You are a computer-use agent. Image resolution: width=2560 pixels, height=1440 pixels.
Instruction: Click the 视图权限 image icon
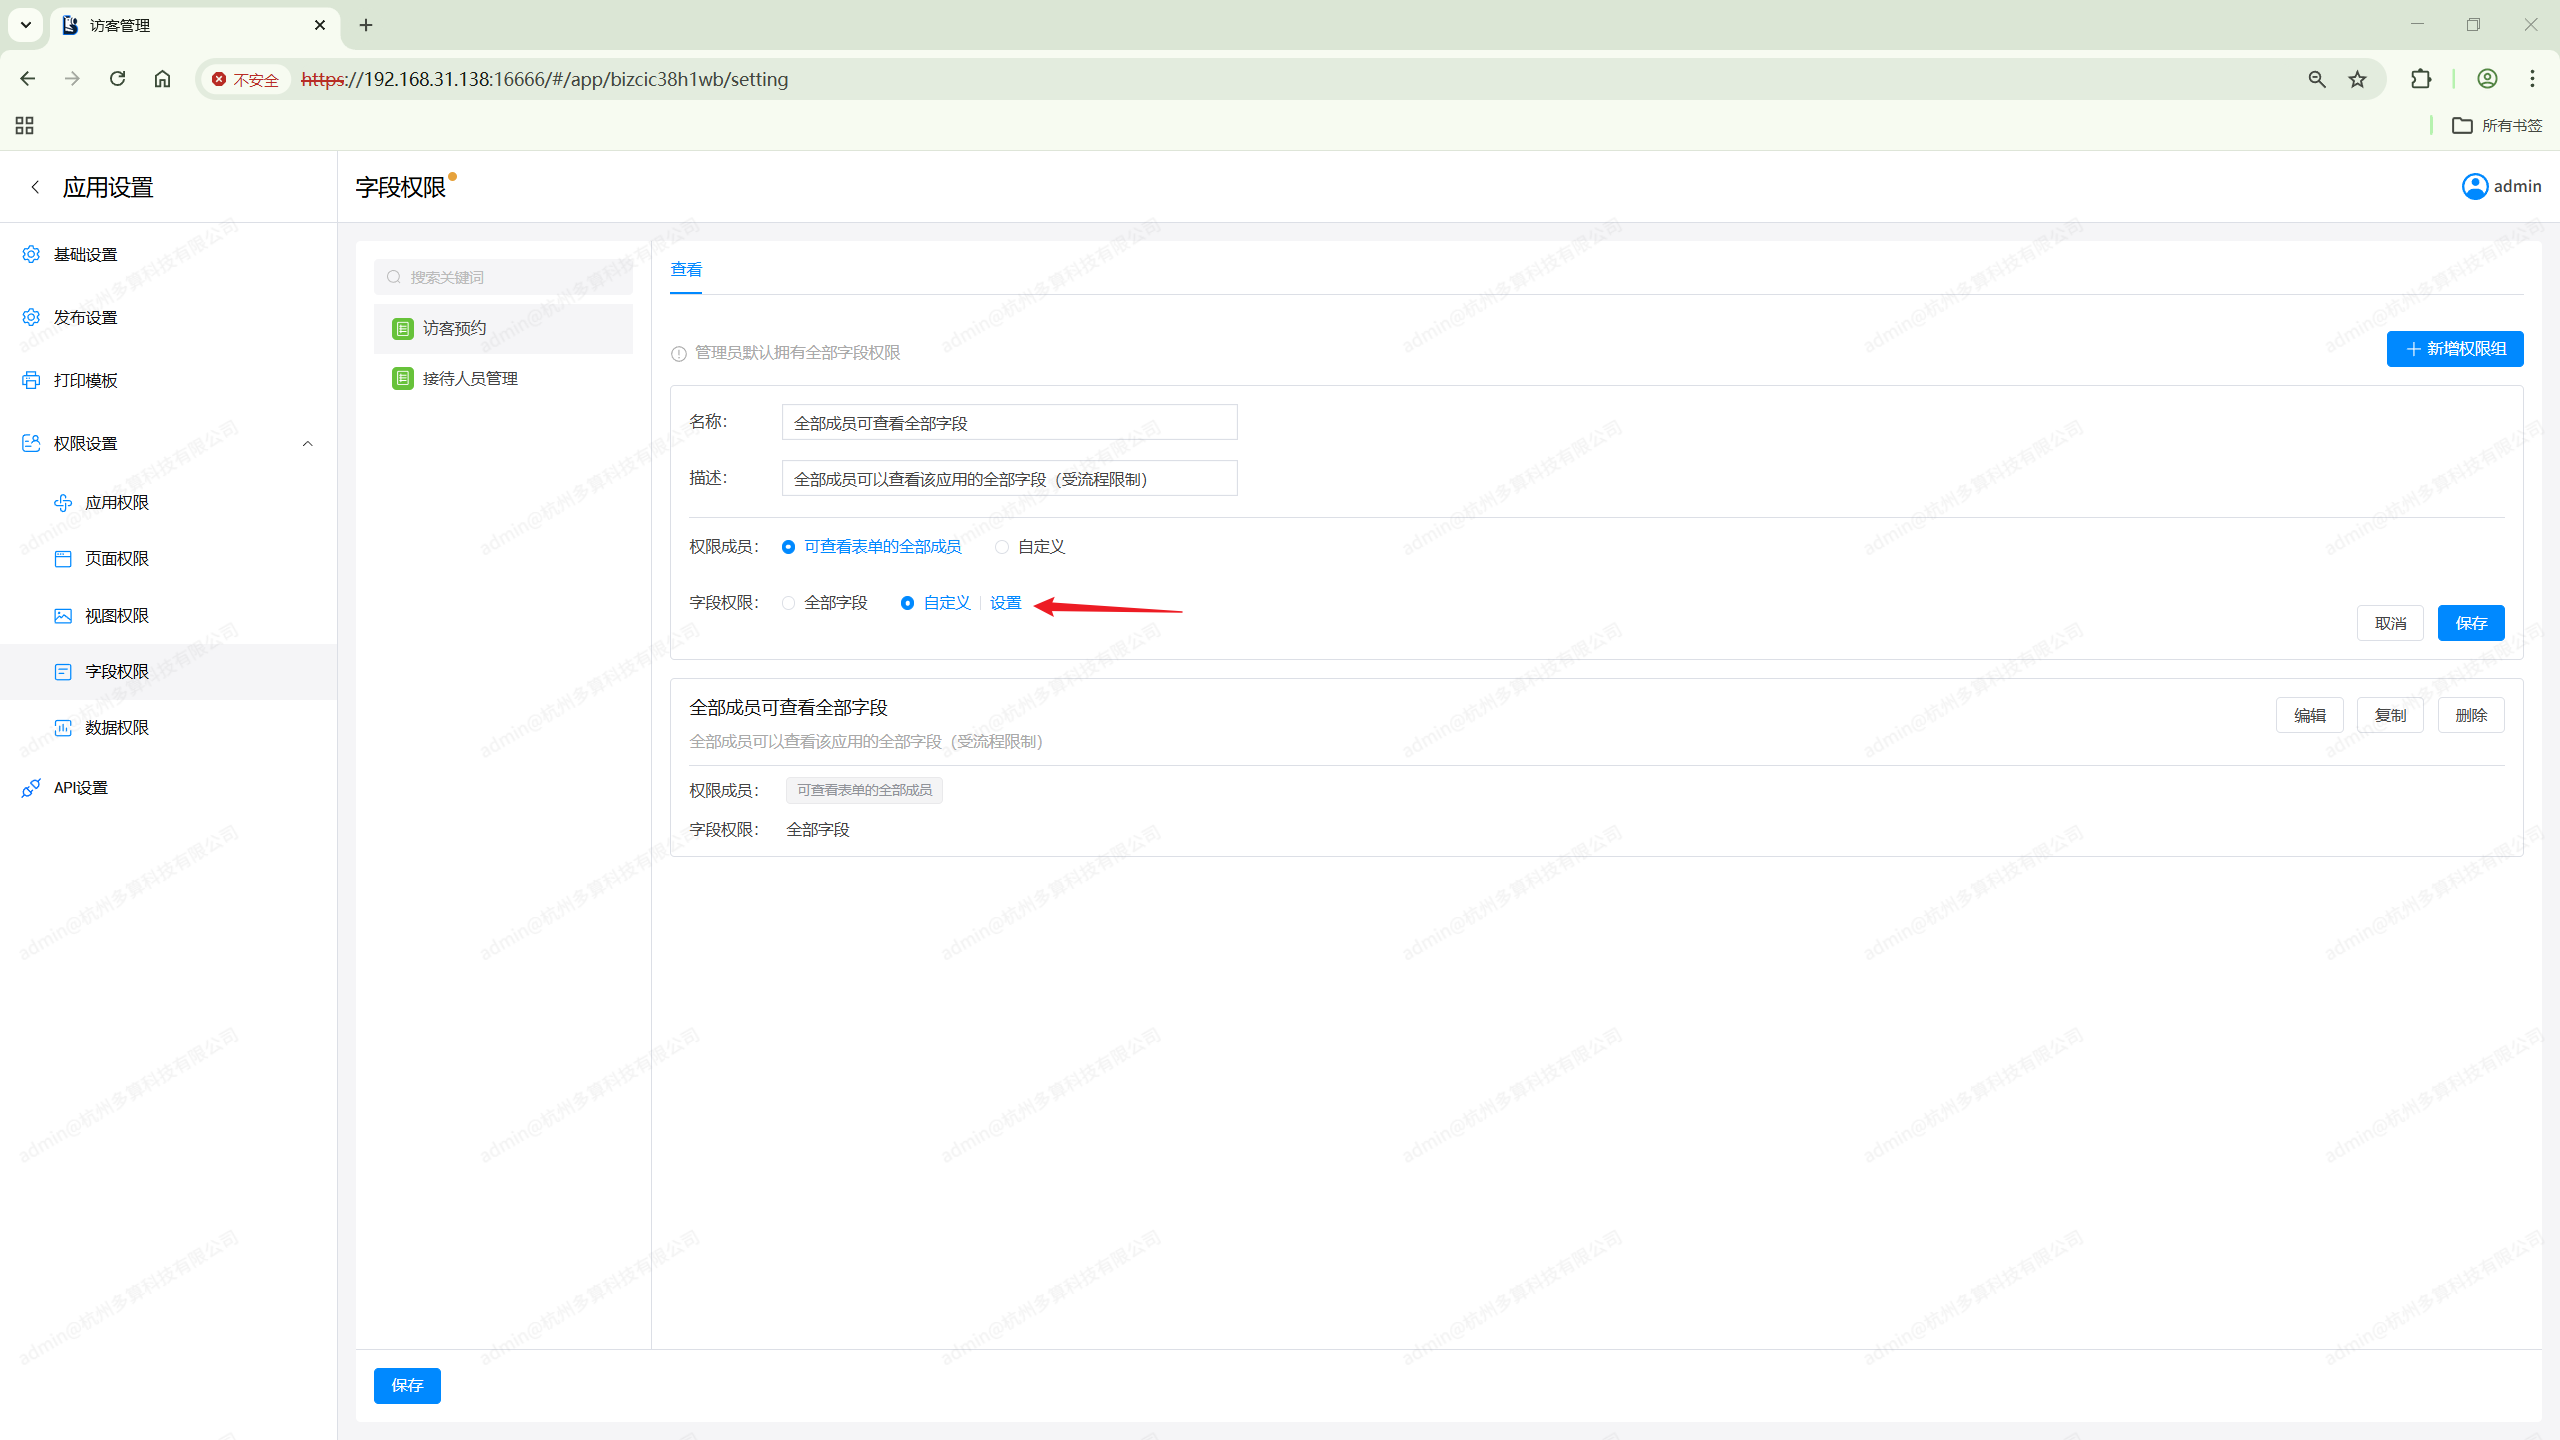pyautogui.click(x=63, y=615)
